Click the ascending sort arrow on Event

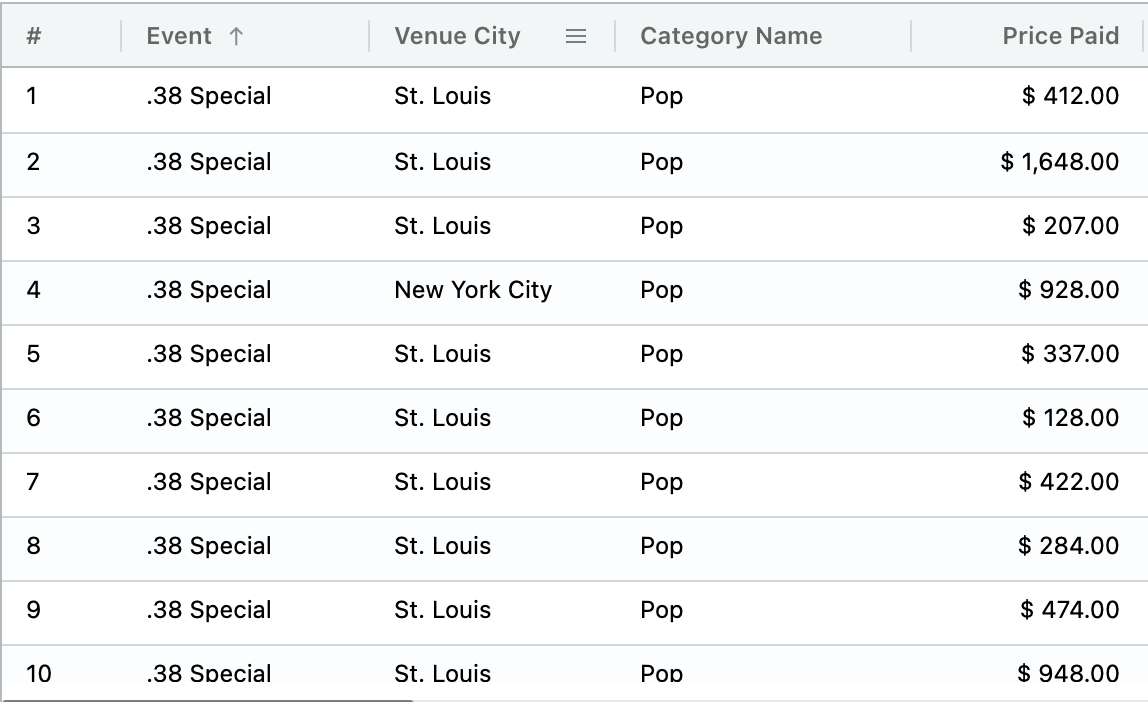pos(236,37)
